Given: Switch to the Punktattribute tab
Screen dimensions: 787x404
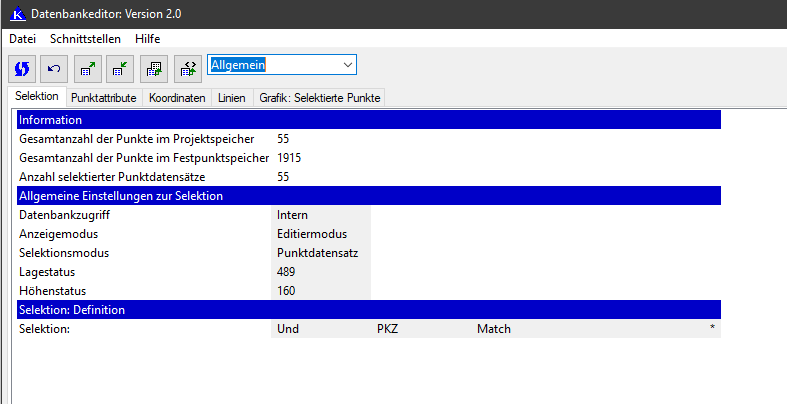Looking at the screenshot, I should [104, 98].
